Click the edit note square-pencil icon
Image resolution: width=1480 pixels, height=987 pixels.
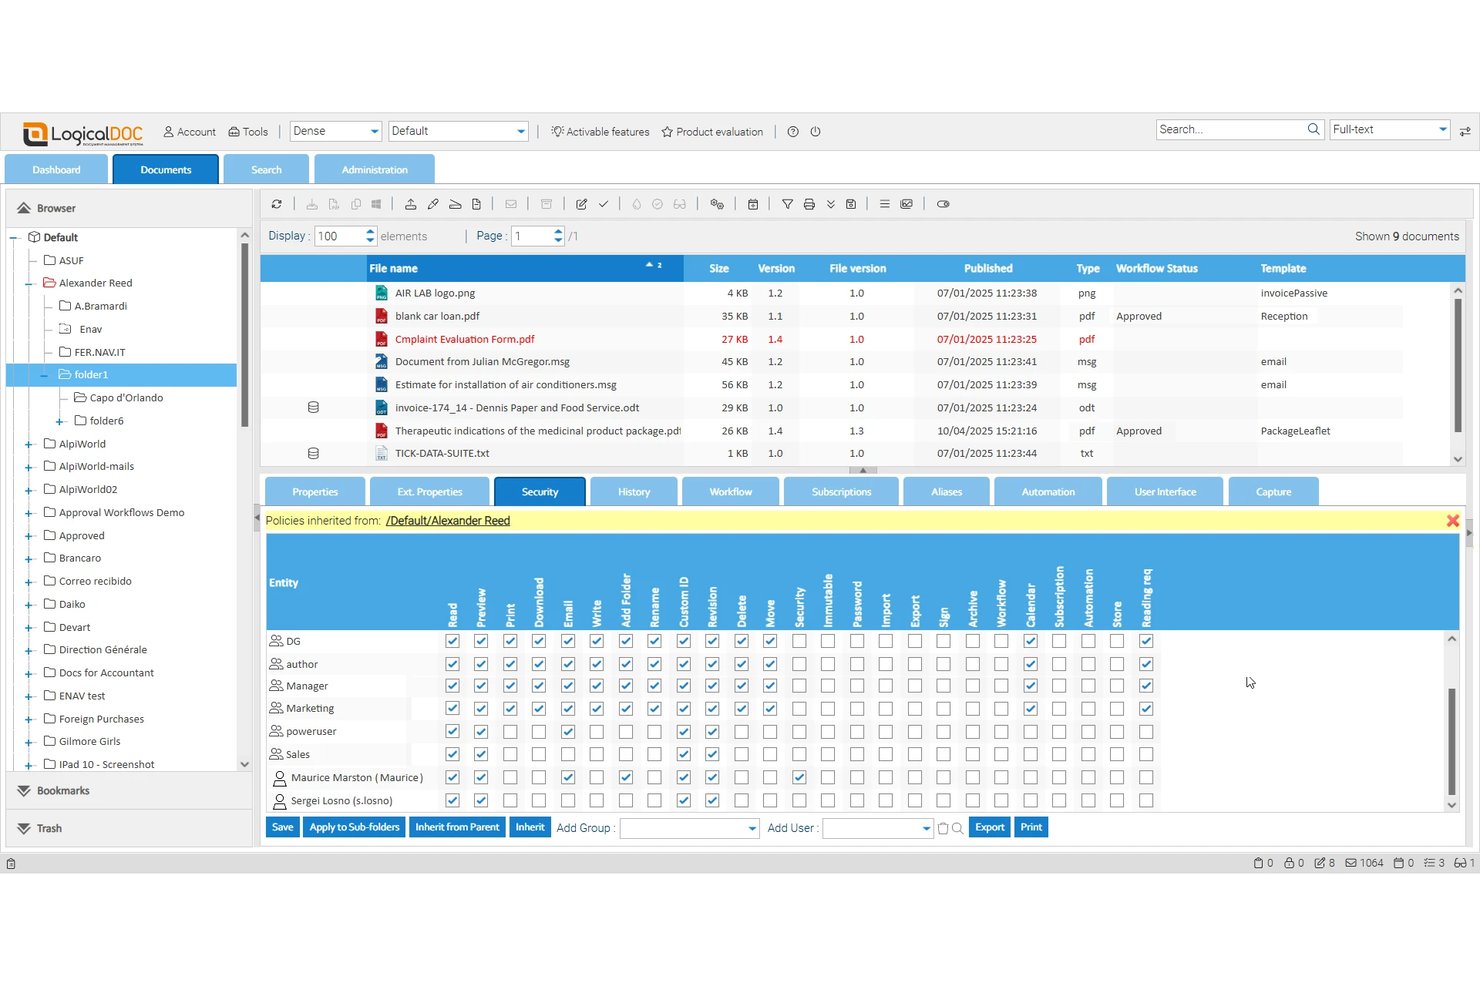click(x=582, y=204)
